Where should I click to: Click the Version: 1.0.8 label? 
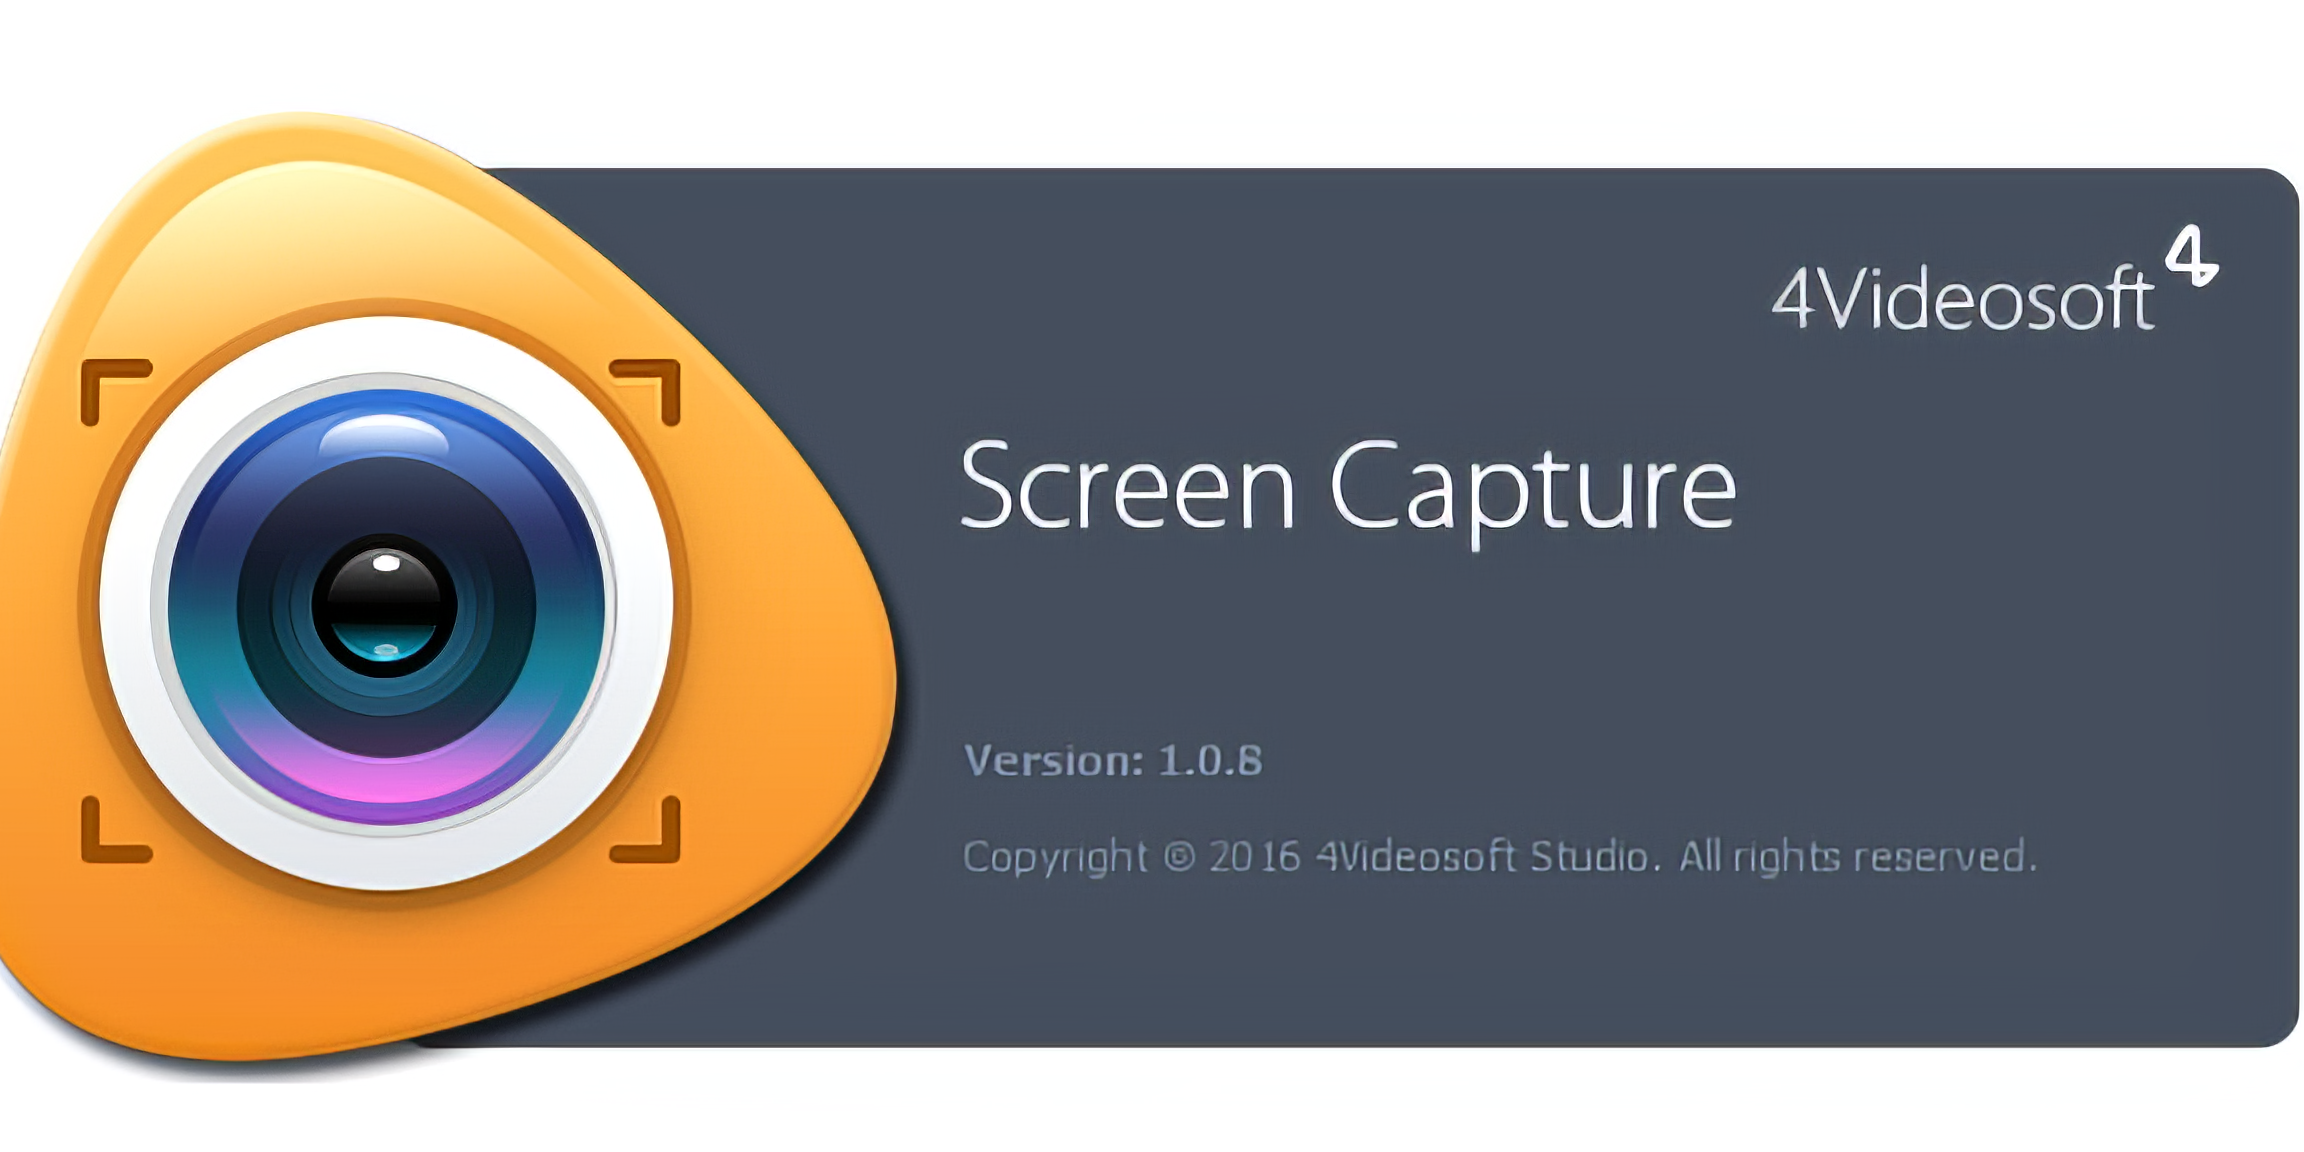[1113, 761]
